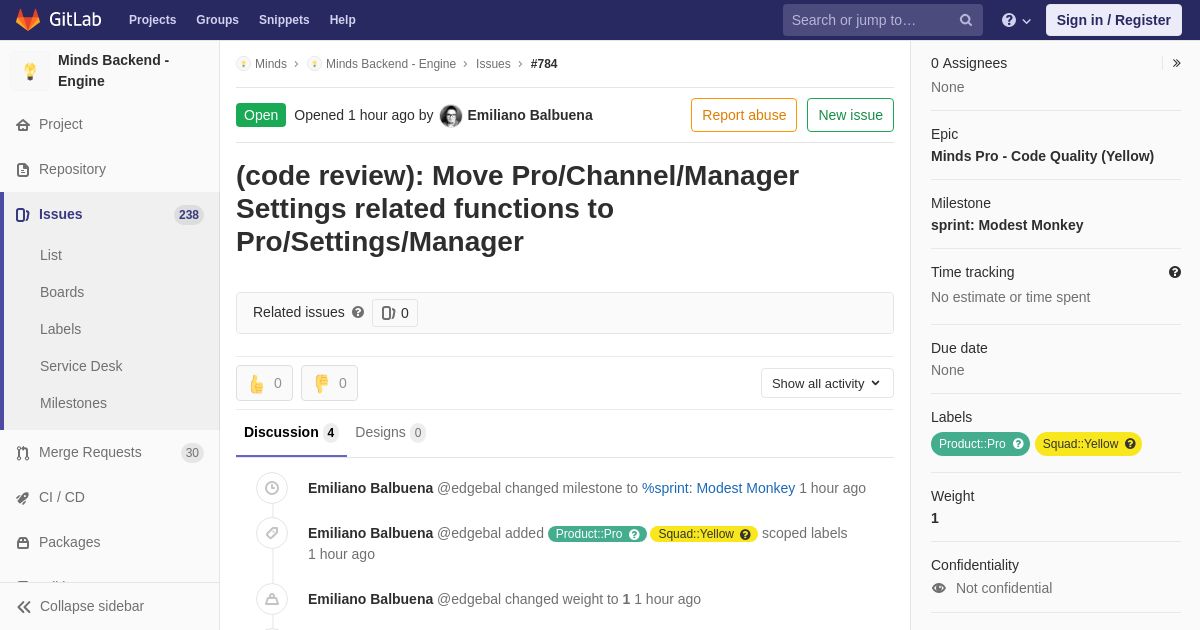The height and width of the screenshot is (630, 1200).
Task: Click Emiliano Balbuena's avatar in header
Action: (x=451, y=116)
